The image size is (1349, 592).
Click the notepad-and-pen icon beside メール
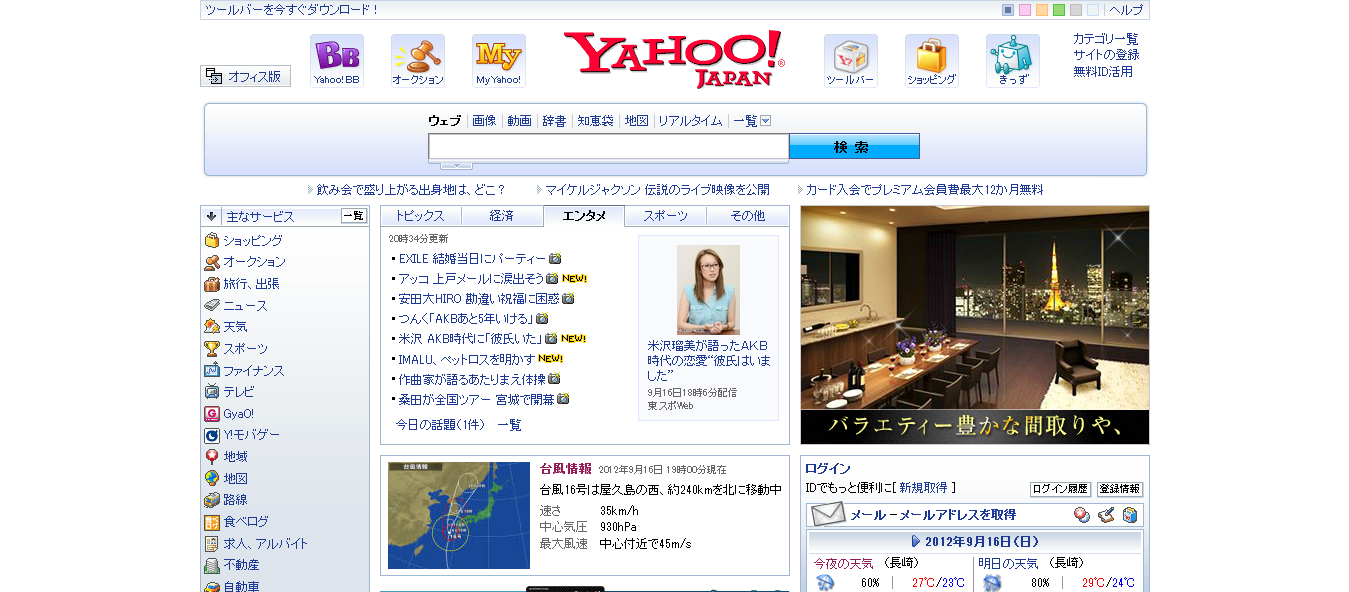click(x=1106, y=515)
